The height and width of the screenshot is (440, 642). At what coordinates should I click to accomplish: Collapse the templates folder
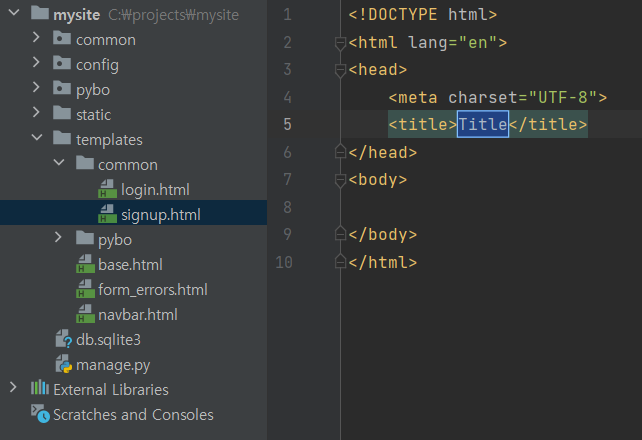37,138
